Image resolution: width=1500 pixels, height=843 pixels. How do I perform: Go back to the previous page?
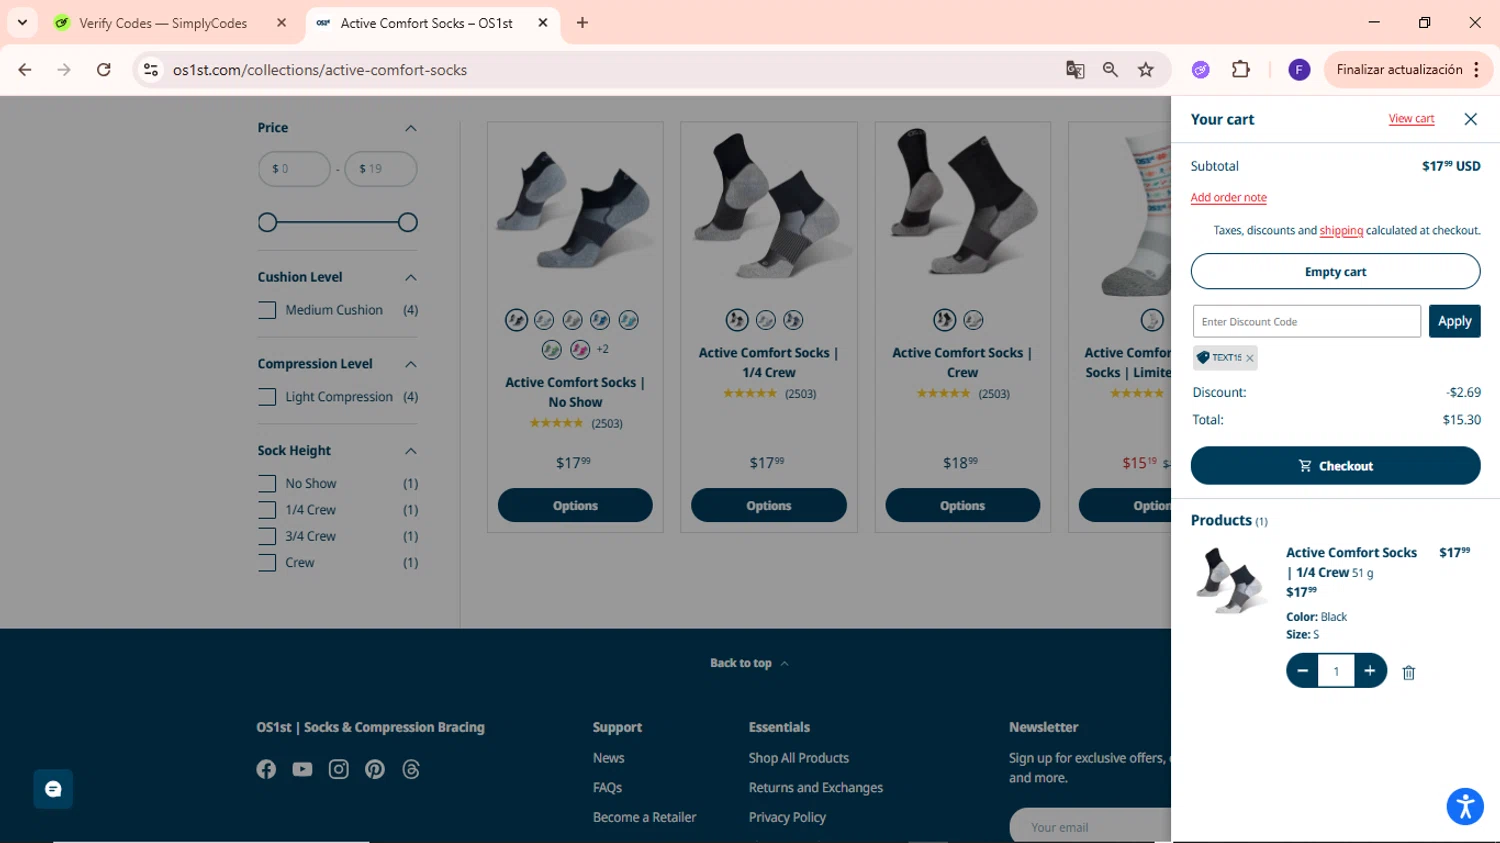point(25,70)
